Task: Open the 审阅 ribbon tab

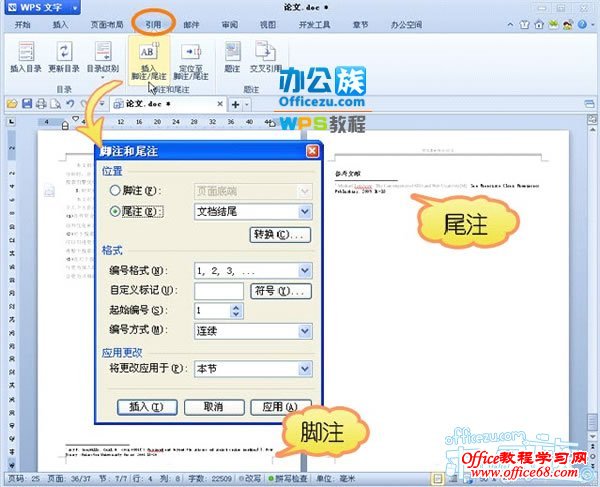Action: (x=230, y=24)
